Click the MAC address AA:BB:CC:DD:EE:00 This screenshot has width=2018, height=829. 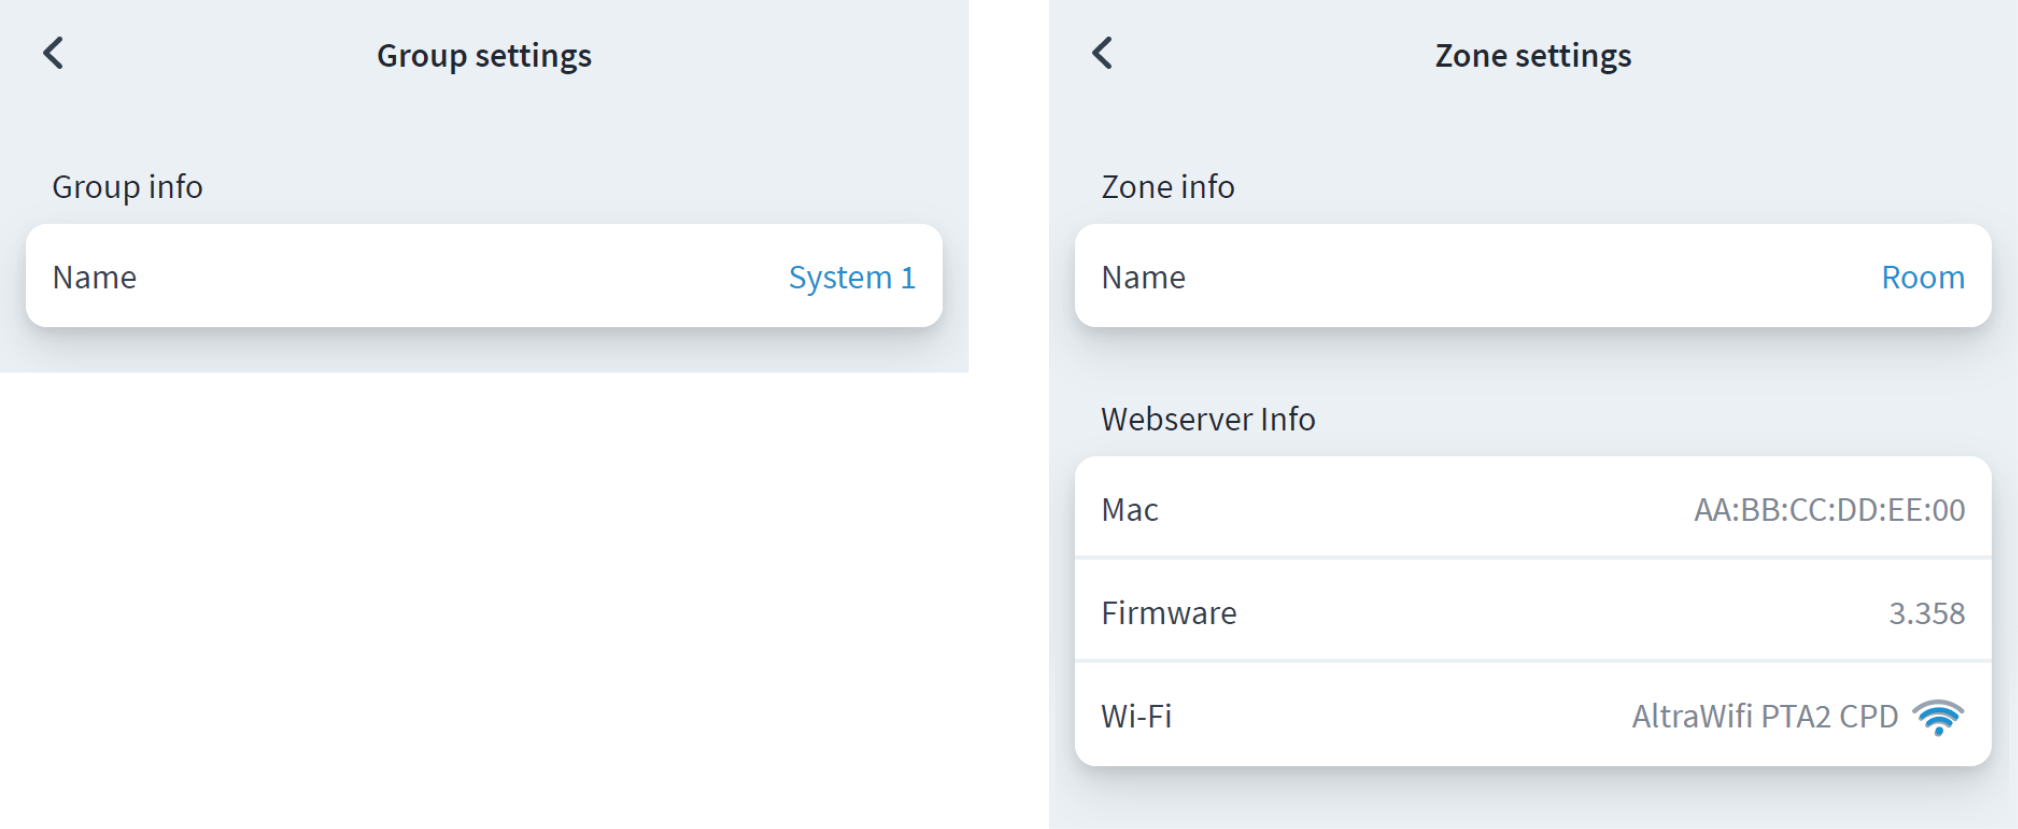(1828, 511)
